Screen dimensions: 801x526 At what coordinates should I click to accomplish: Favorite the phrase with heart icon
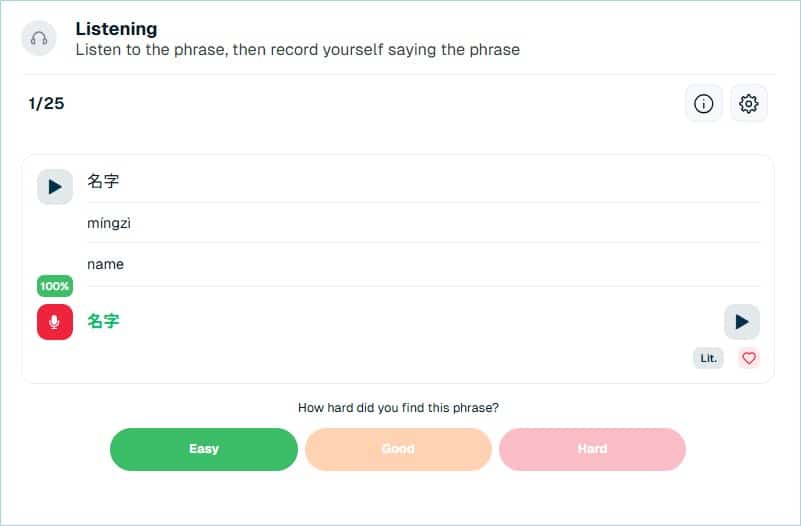point(749,358)
